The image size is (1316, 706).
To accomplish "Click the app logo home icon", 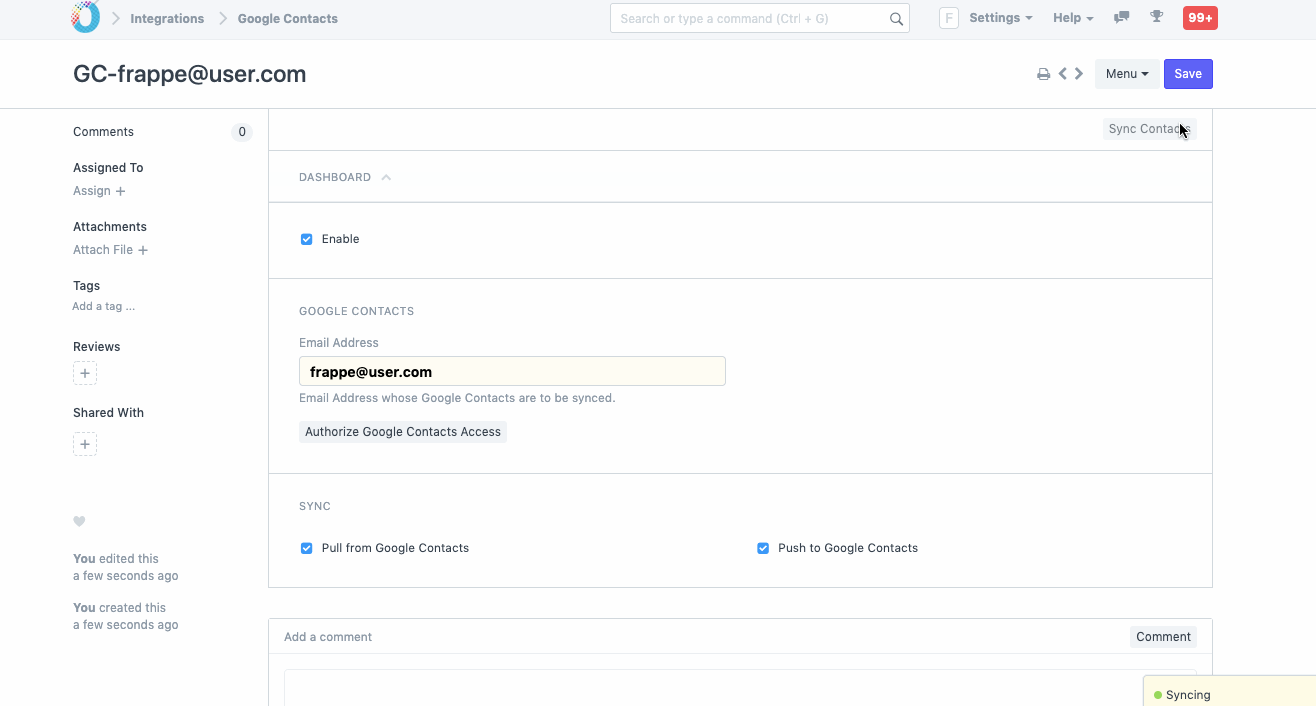I will tap(86, 17).
